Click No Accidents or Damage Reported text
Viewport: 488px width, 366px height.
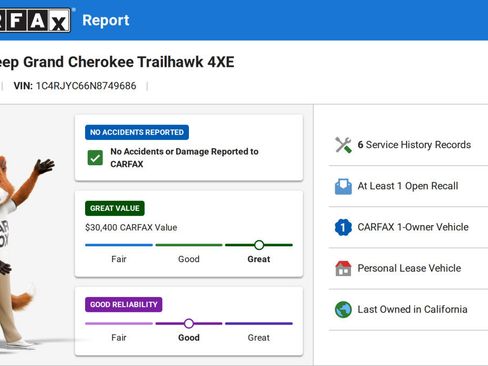184,158
